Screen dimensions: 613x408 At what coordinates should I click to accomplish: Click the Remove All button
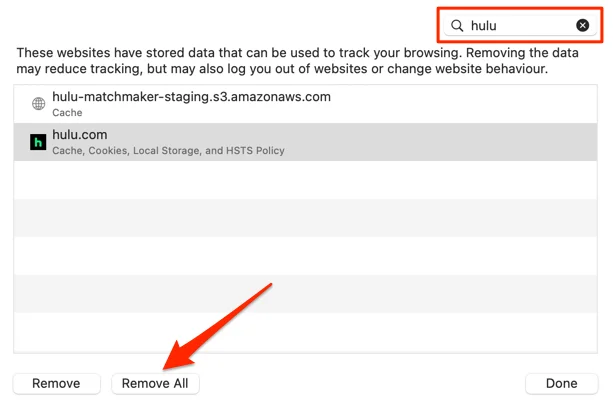(x=155, y=383)
